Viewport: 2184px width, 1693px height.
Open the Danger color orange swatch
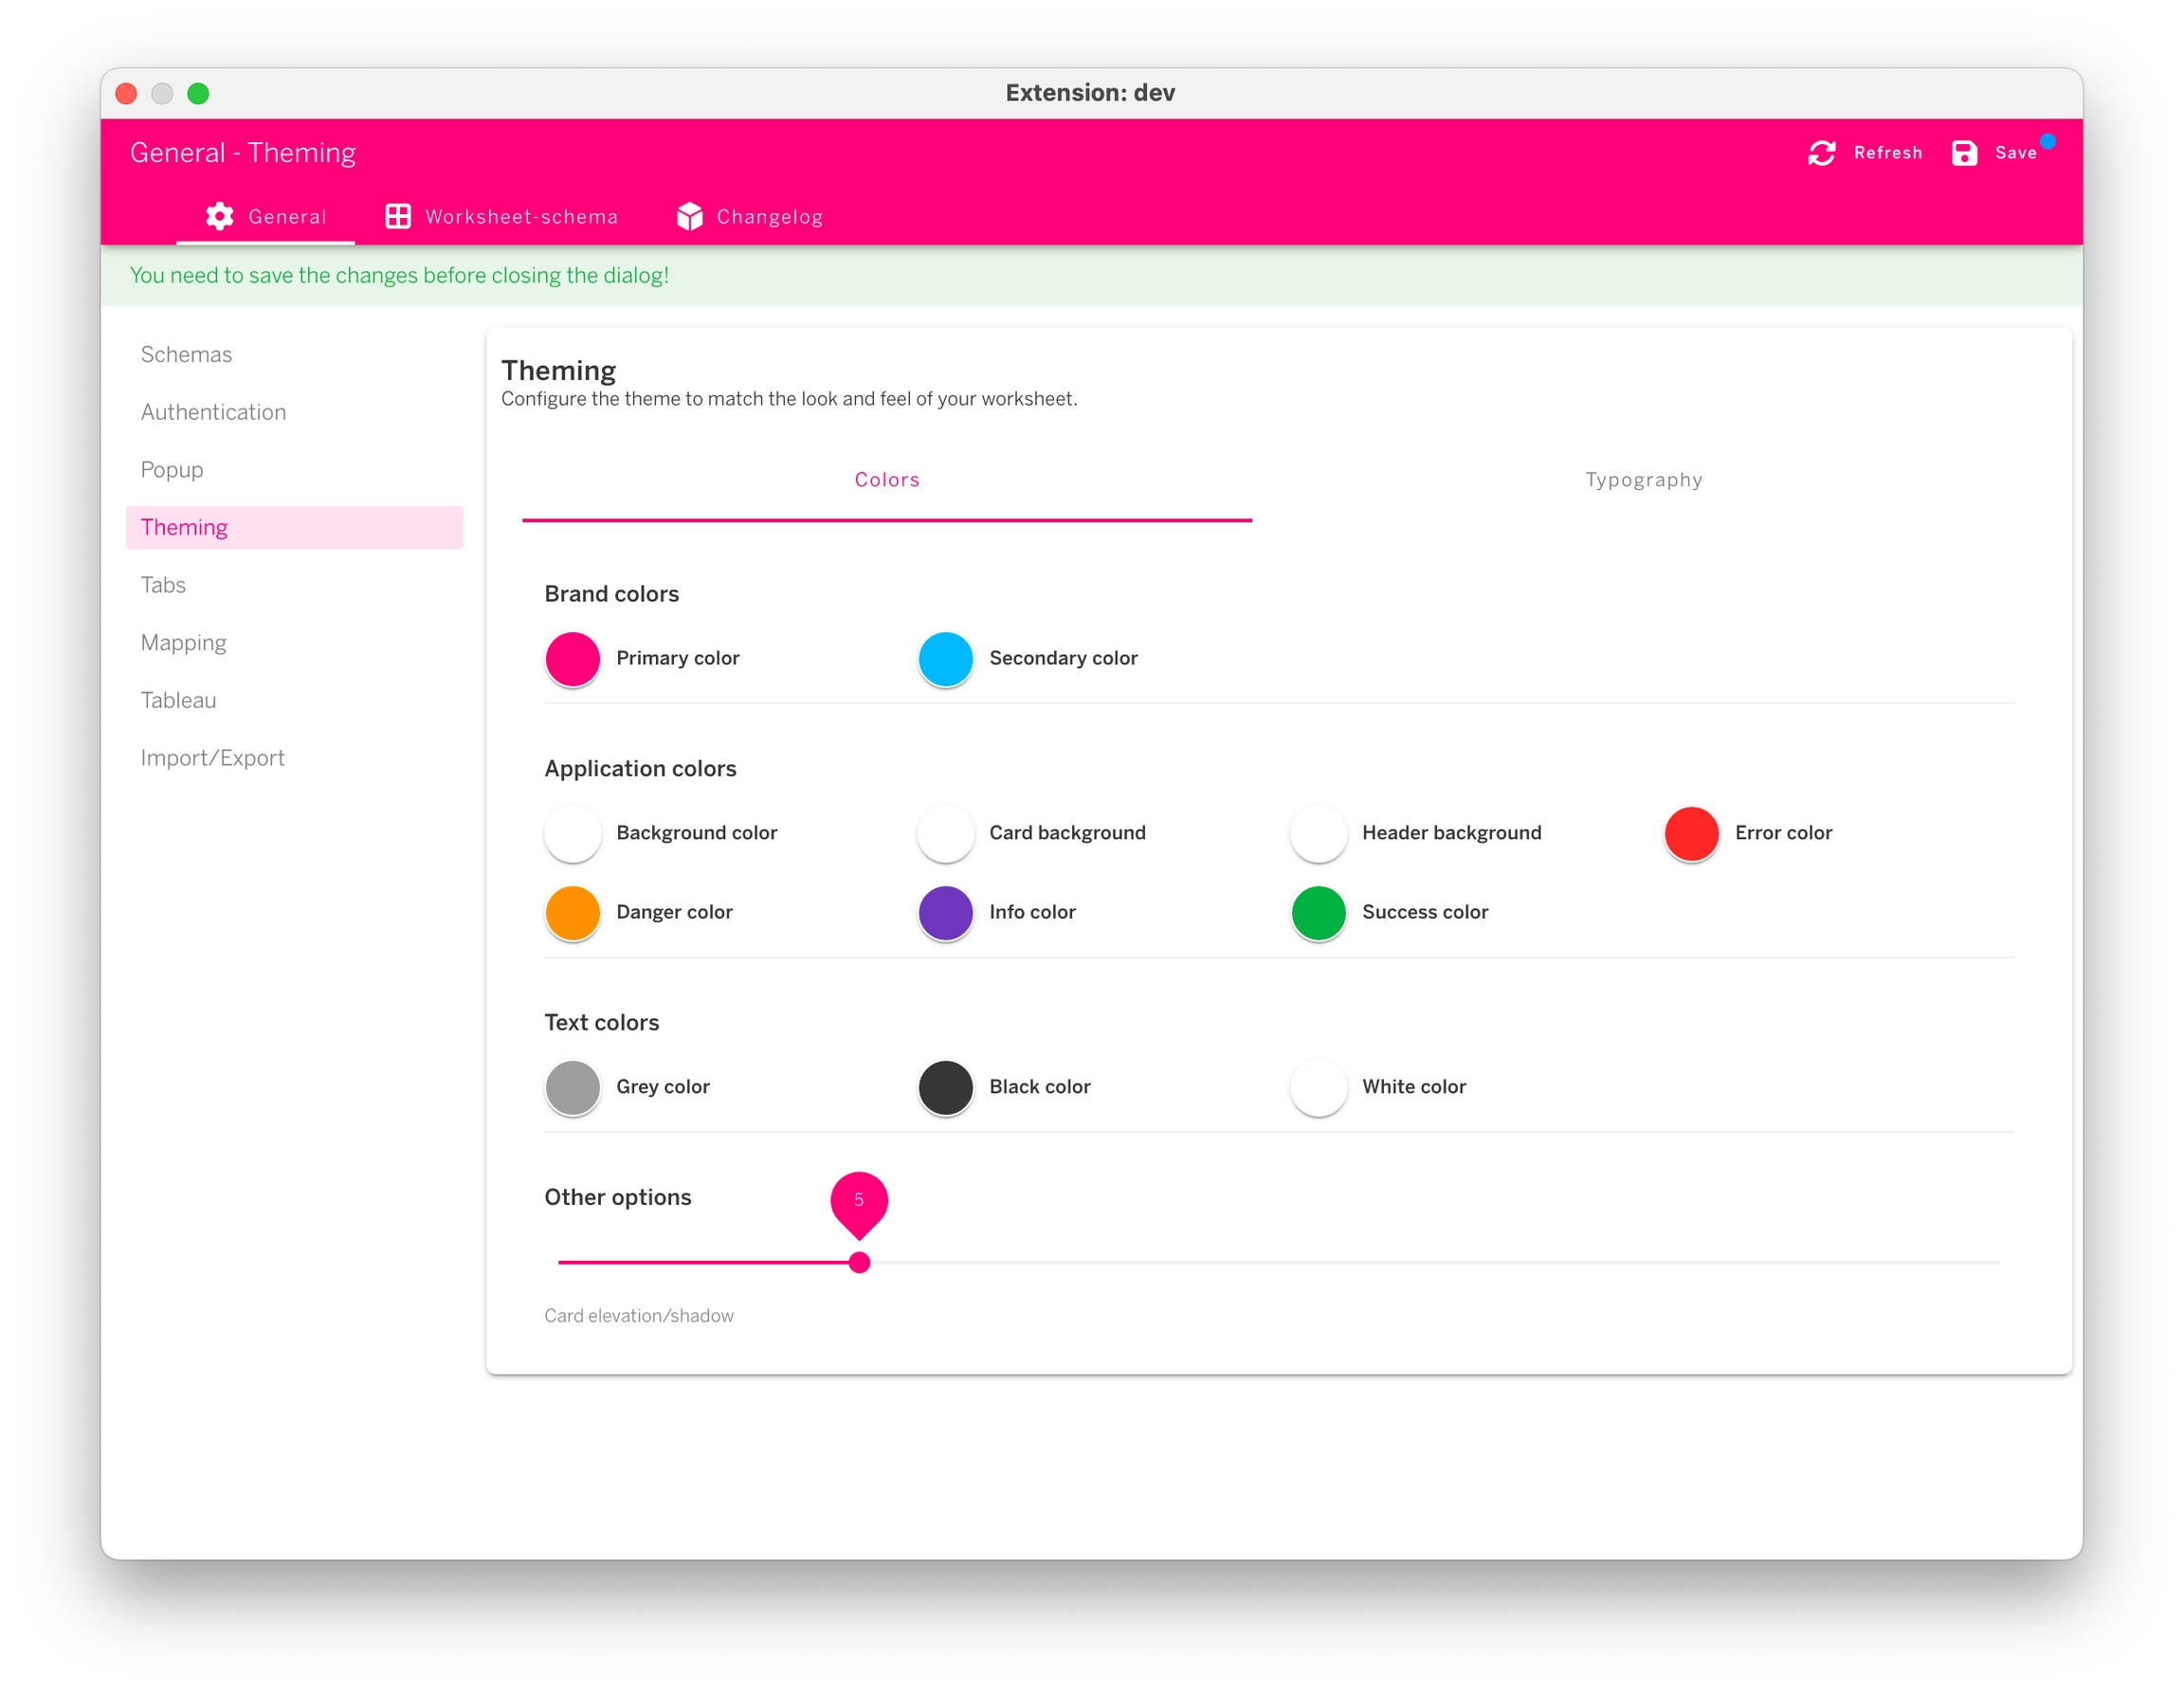[x=572, y=912]
